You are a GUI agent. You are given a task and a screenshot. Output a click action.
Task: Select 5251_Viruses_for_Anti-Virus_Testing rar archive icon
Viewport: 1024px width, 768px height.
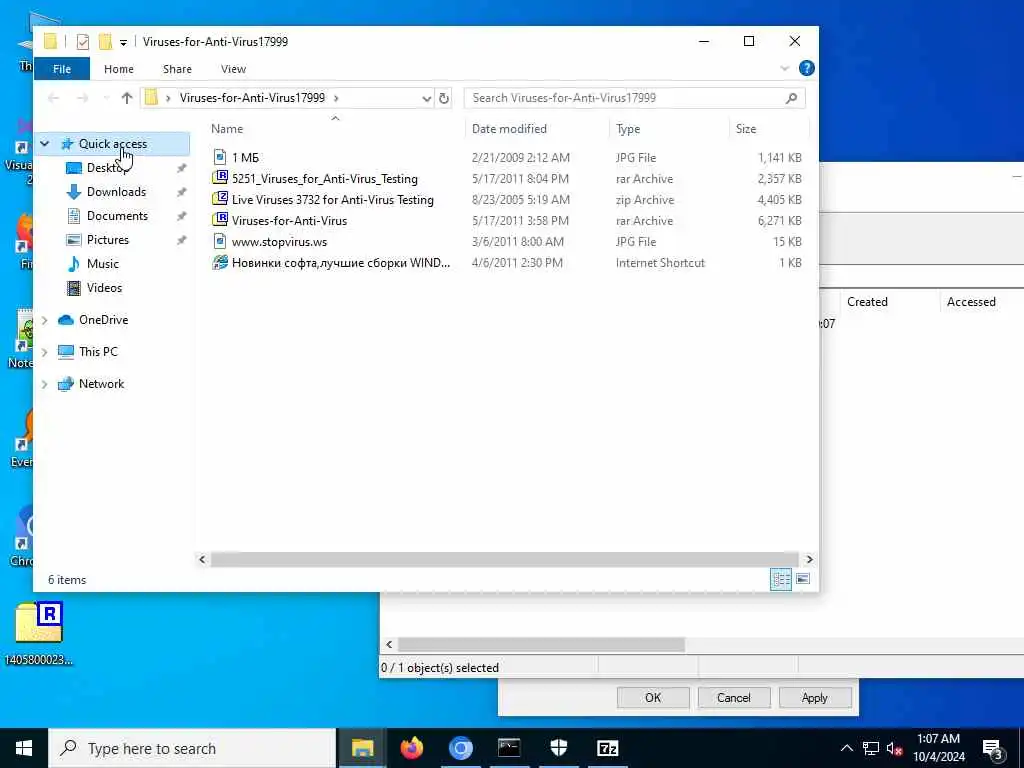point(220,178)
